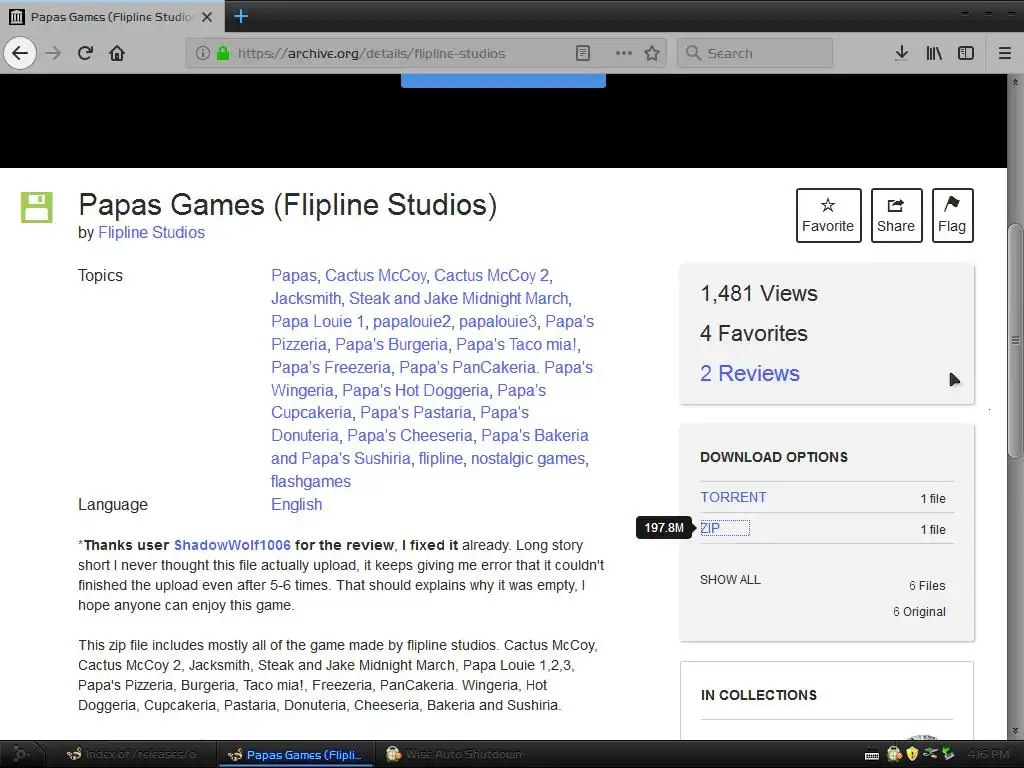Image resolution: width=1024 pixels, height=768 pixels.
Task: Open the Papa Louie 1 topic
Action: pos(317,321)
